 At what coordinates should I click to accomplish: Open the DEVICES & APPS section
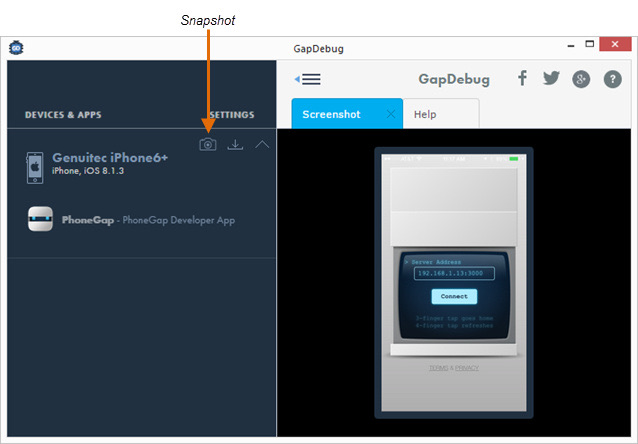click(x=63, y=115)
